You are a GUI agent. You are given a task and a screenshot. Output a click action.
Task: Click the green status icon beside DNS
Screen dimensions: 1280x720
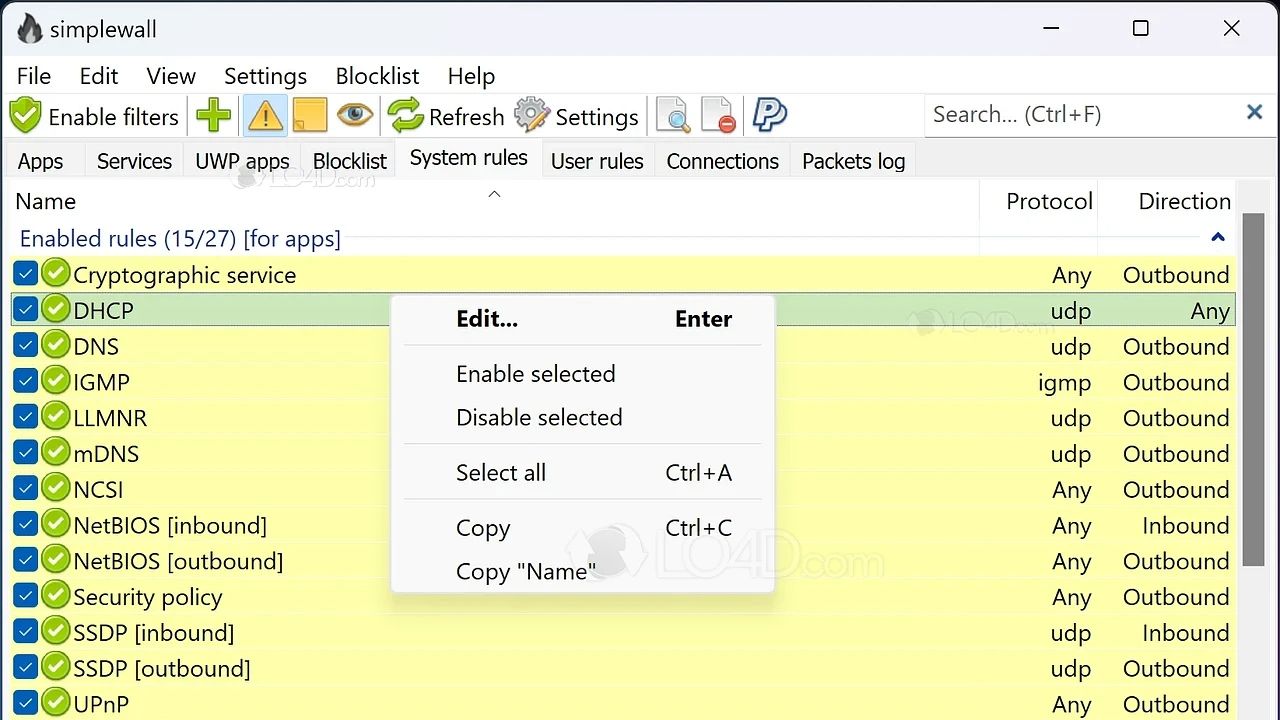point(56,346)
